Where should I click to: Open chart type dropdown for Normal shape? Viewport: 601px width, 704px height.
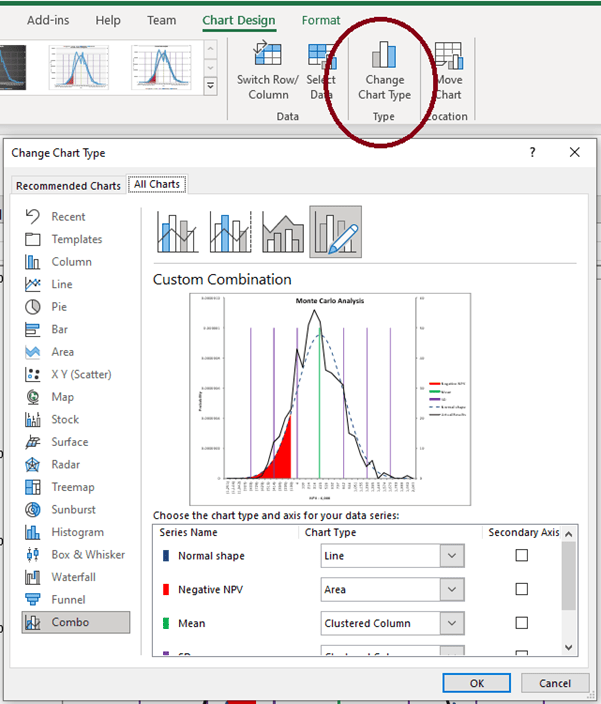pos(453,556)
